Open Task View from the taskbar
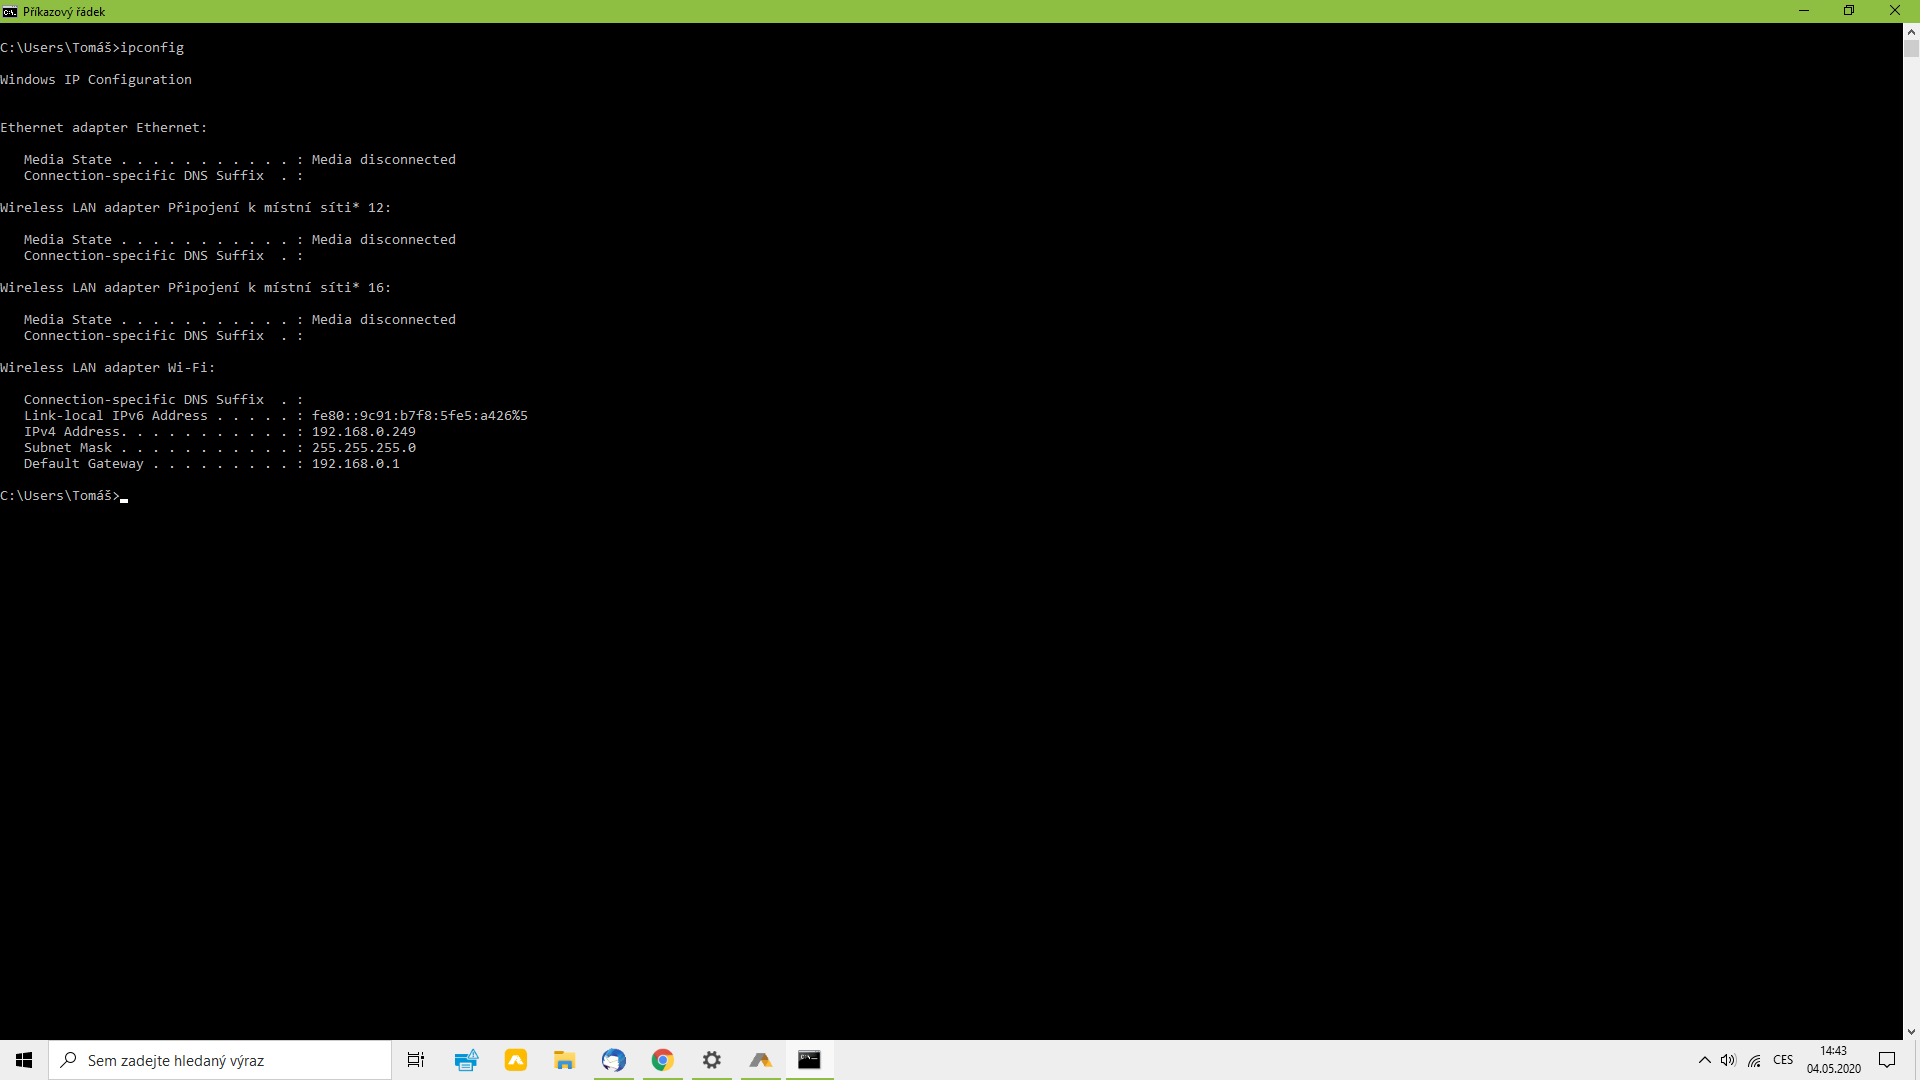This screenshot has height=1080, width=1920. point(416,1060)
